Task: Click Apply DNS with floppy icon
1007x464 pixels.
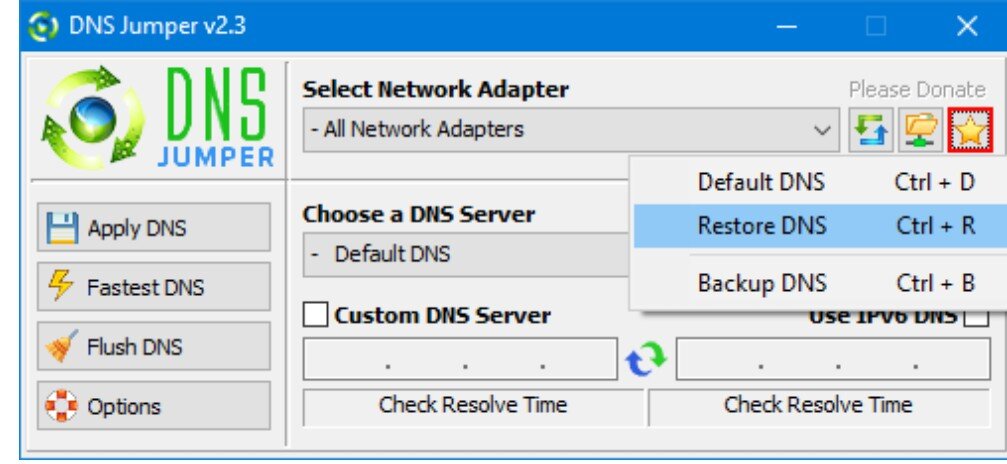Action: [154, 228]
